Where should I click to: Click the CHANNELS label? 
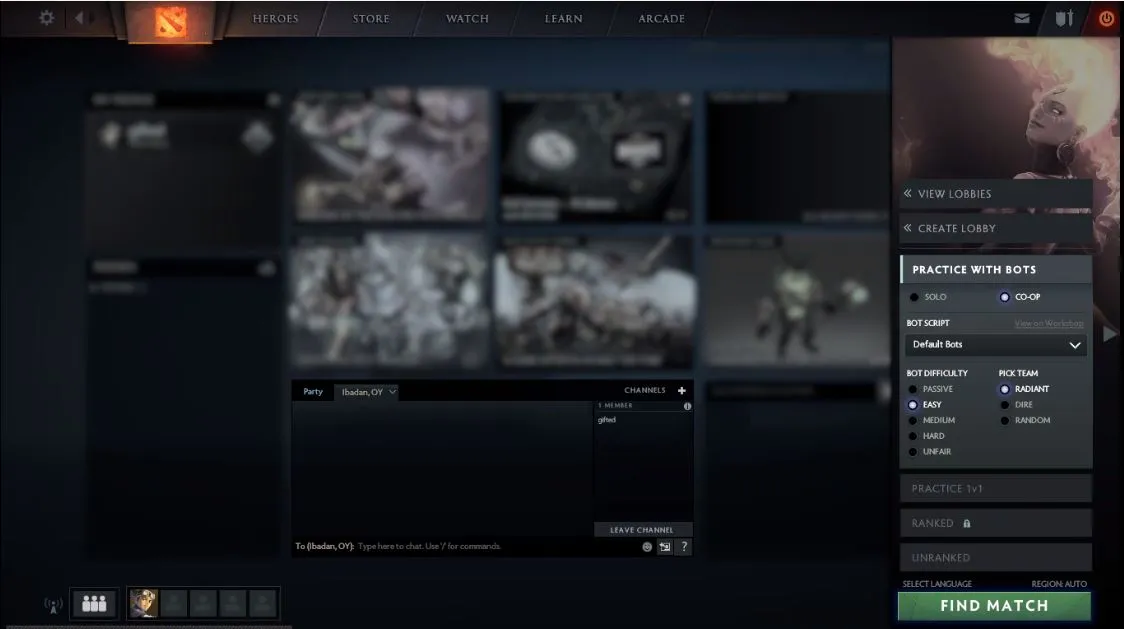[x=644, y=391]
